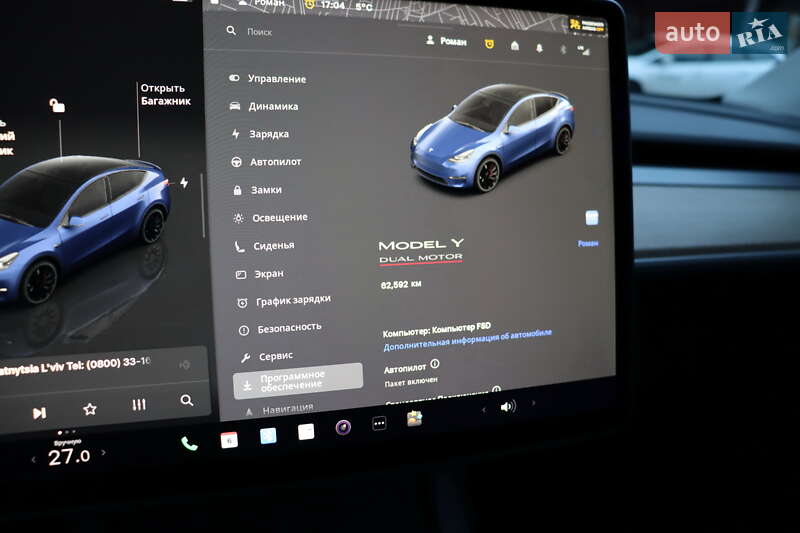Tap the info icon next to Автопилот

coord(435,364)
